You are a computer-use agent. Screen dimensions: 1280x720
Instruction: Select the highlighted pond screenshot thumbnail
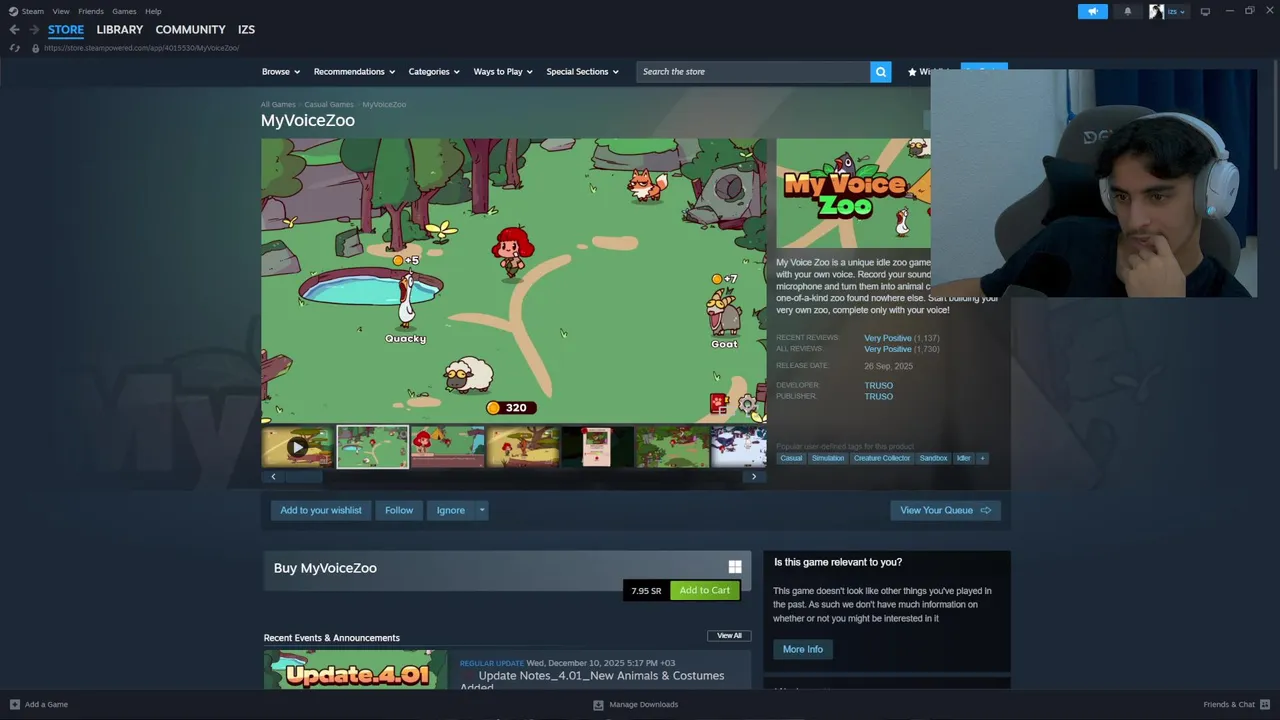tap(372, 447)
